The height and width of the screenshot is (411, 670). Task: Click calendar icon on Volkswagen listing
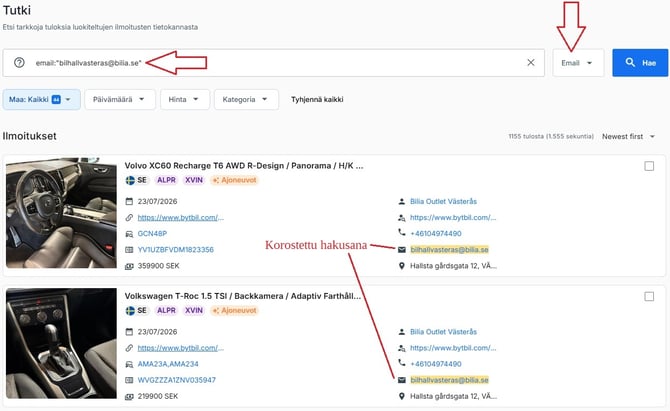pyautogui.click(x=129, y=332)
